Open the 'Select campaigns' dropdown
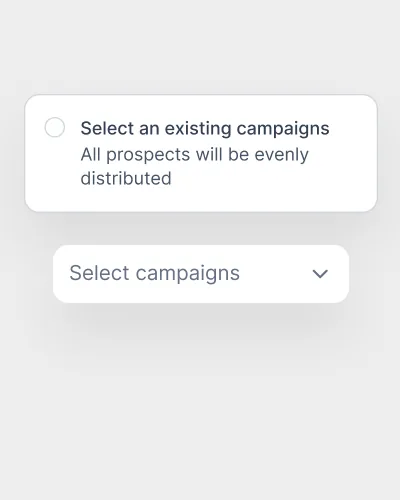The image size is (400, 500). (201, 274)
